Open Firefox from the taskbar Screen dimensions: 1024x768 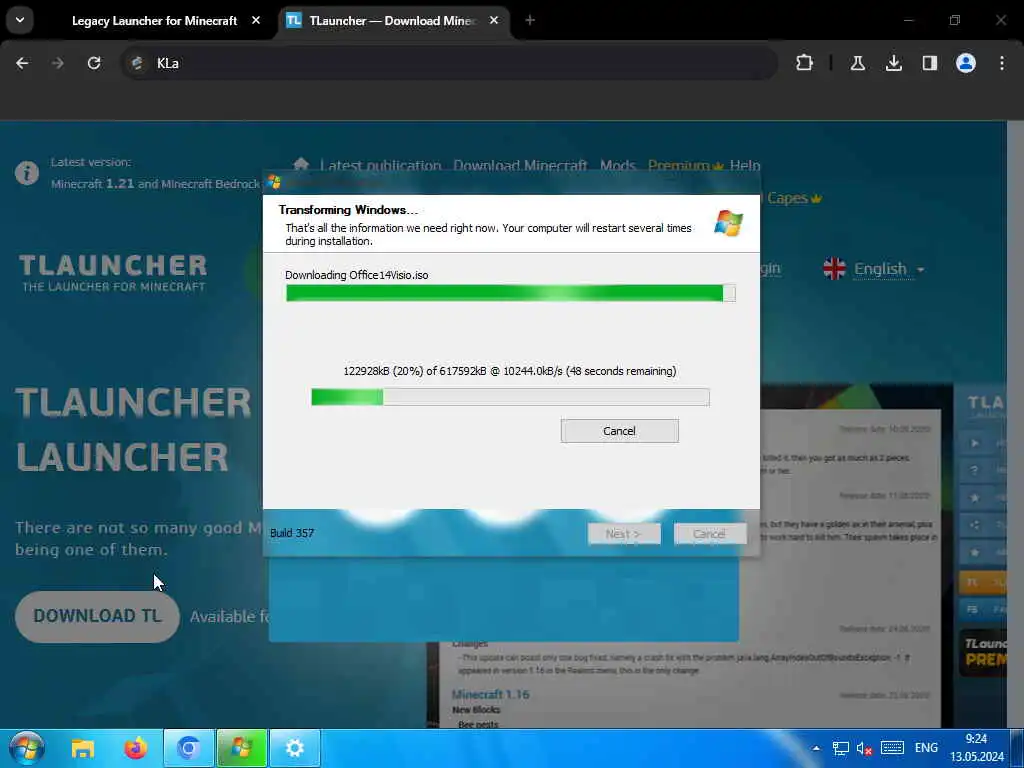pos(136,748)
